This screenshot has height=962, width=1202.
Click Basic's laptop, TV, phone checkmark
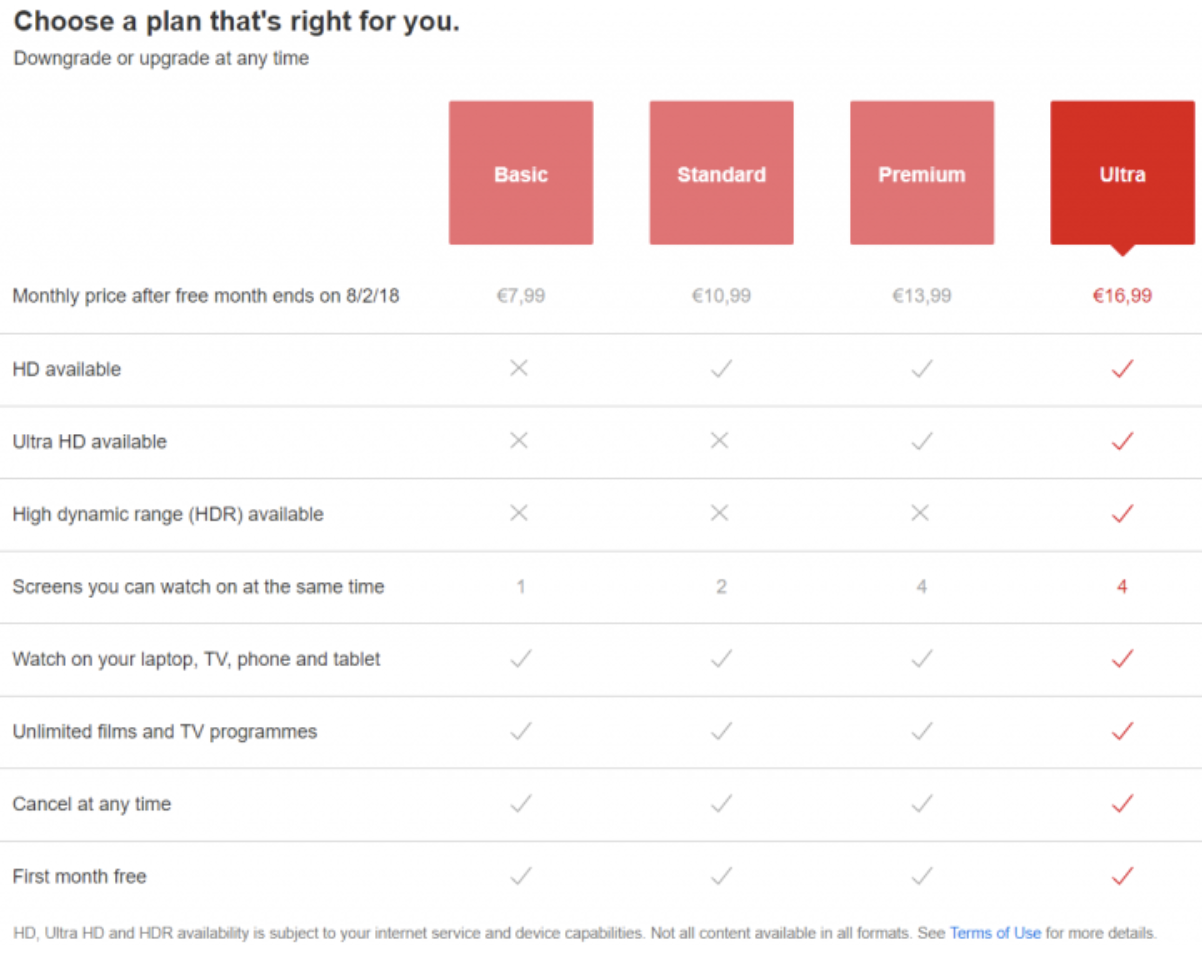point(521,658)
